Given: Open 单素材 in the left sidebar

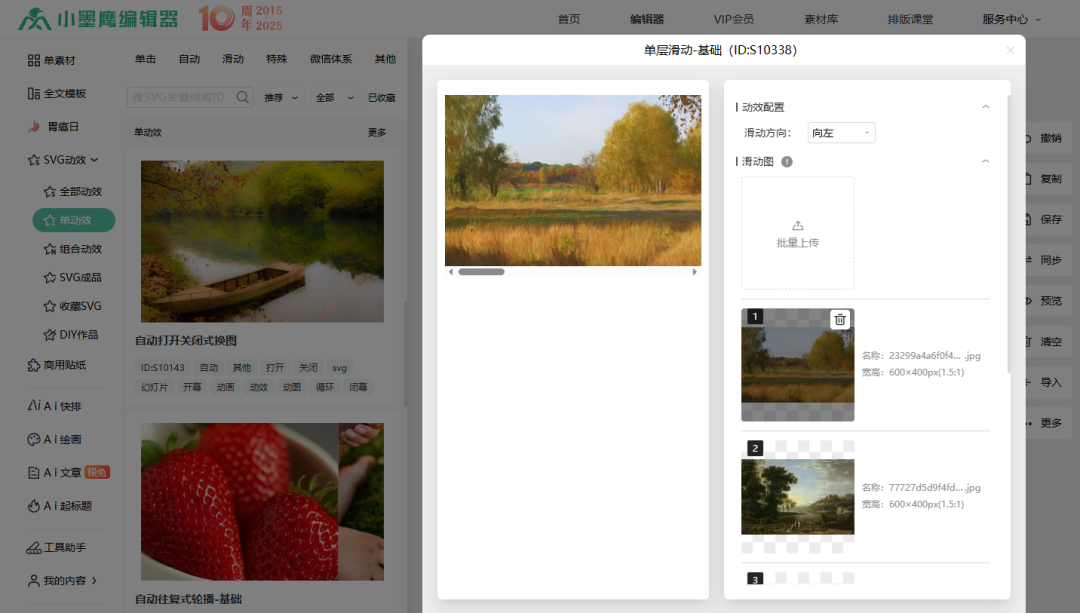Looking at the screenshot, I should [x=52, y=61].
